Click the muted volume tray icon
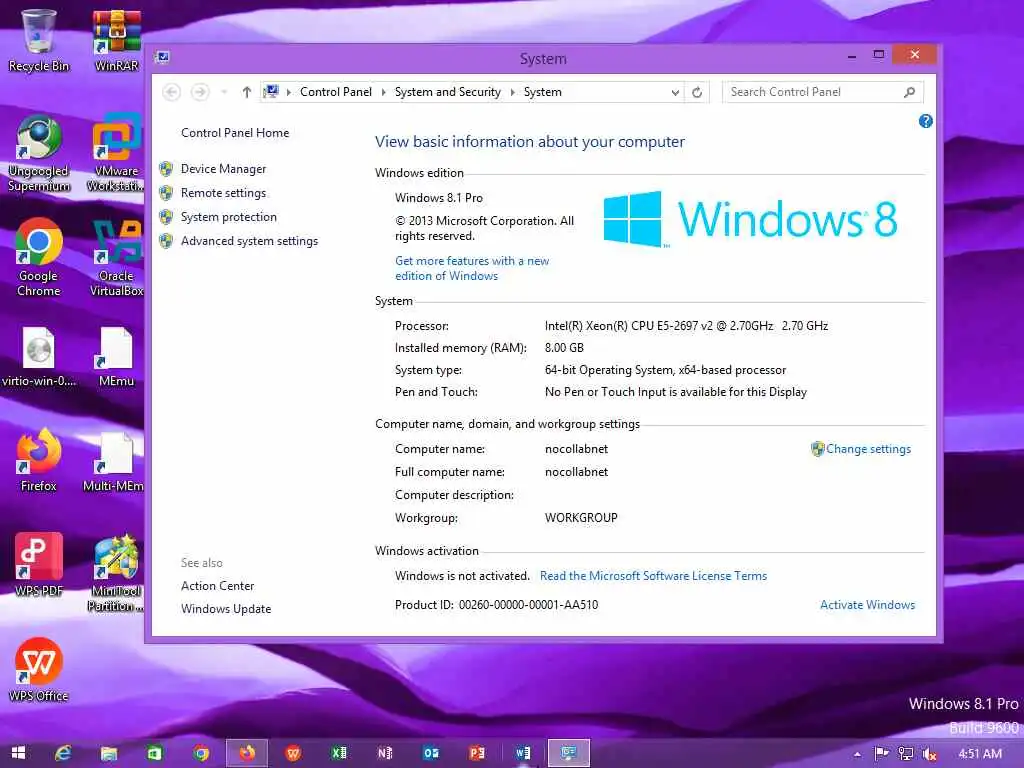The image size is (1024, 768). tap(929, 754)
